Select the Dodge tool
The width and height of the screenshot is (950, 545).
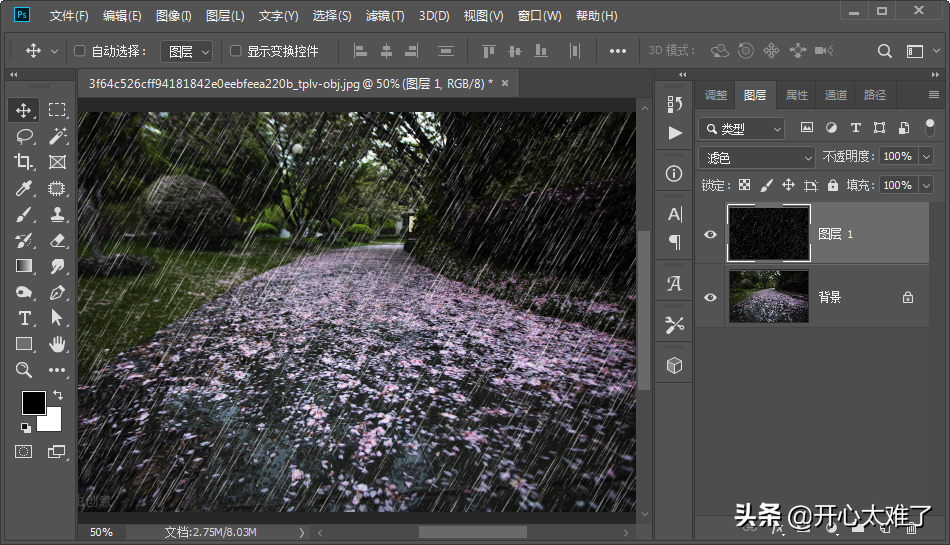tap(24, 292)
